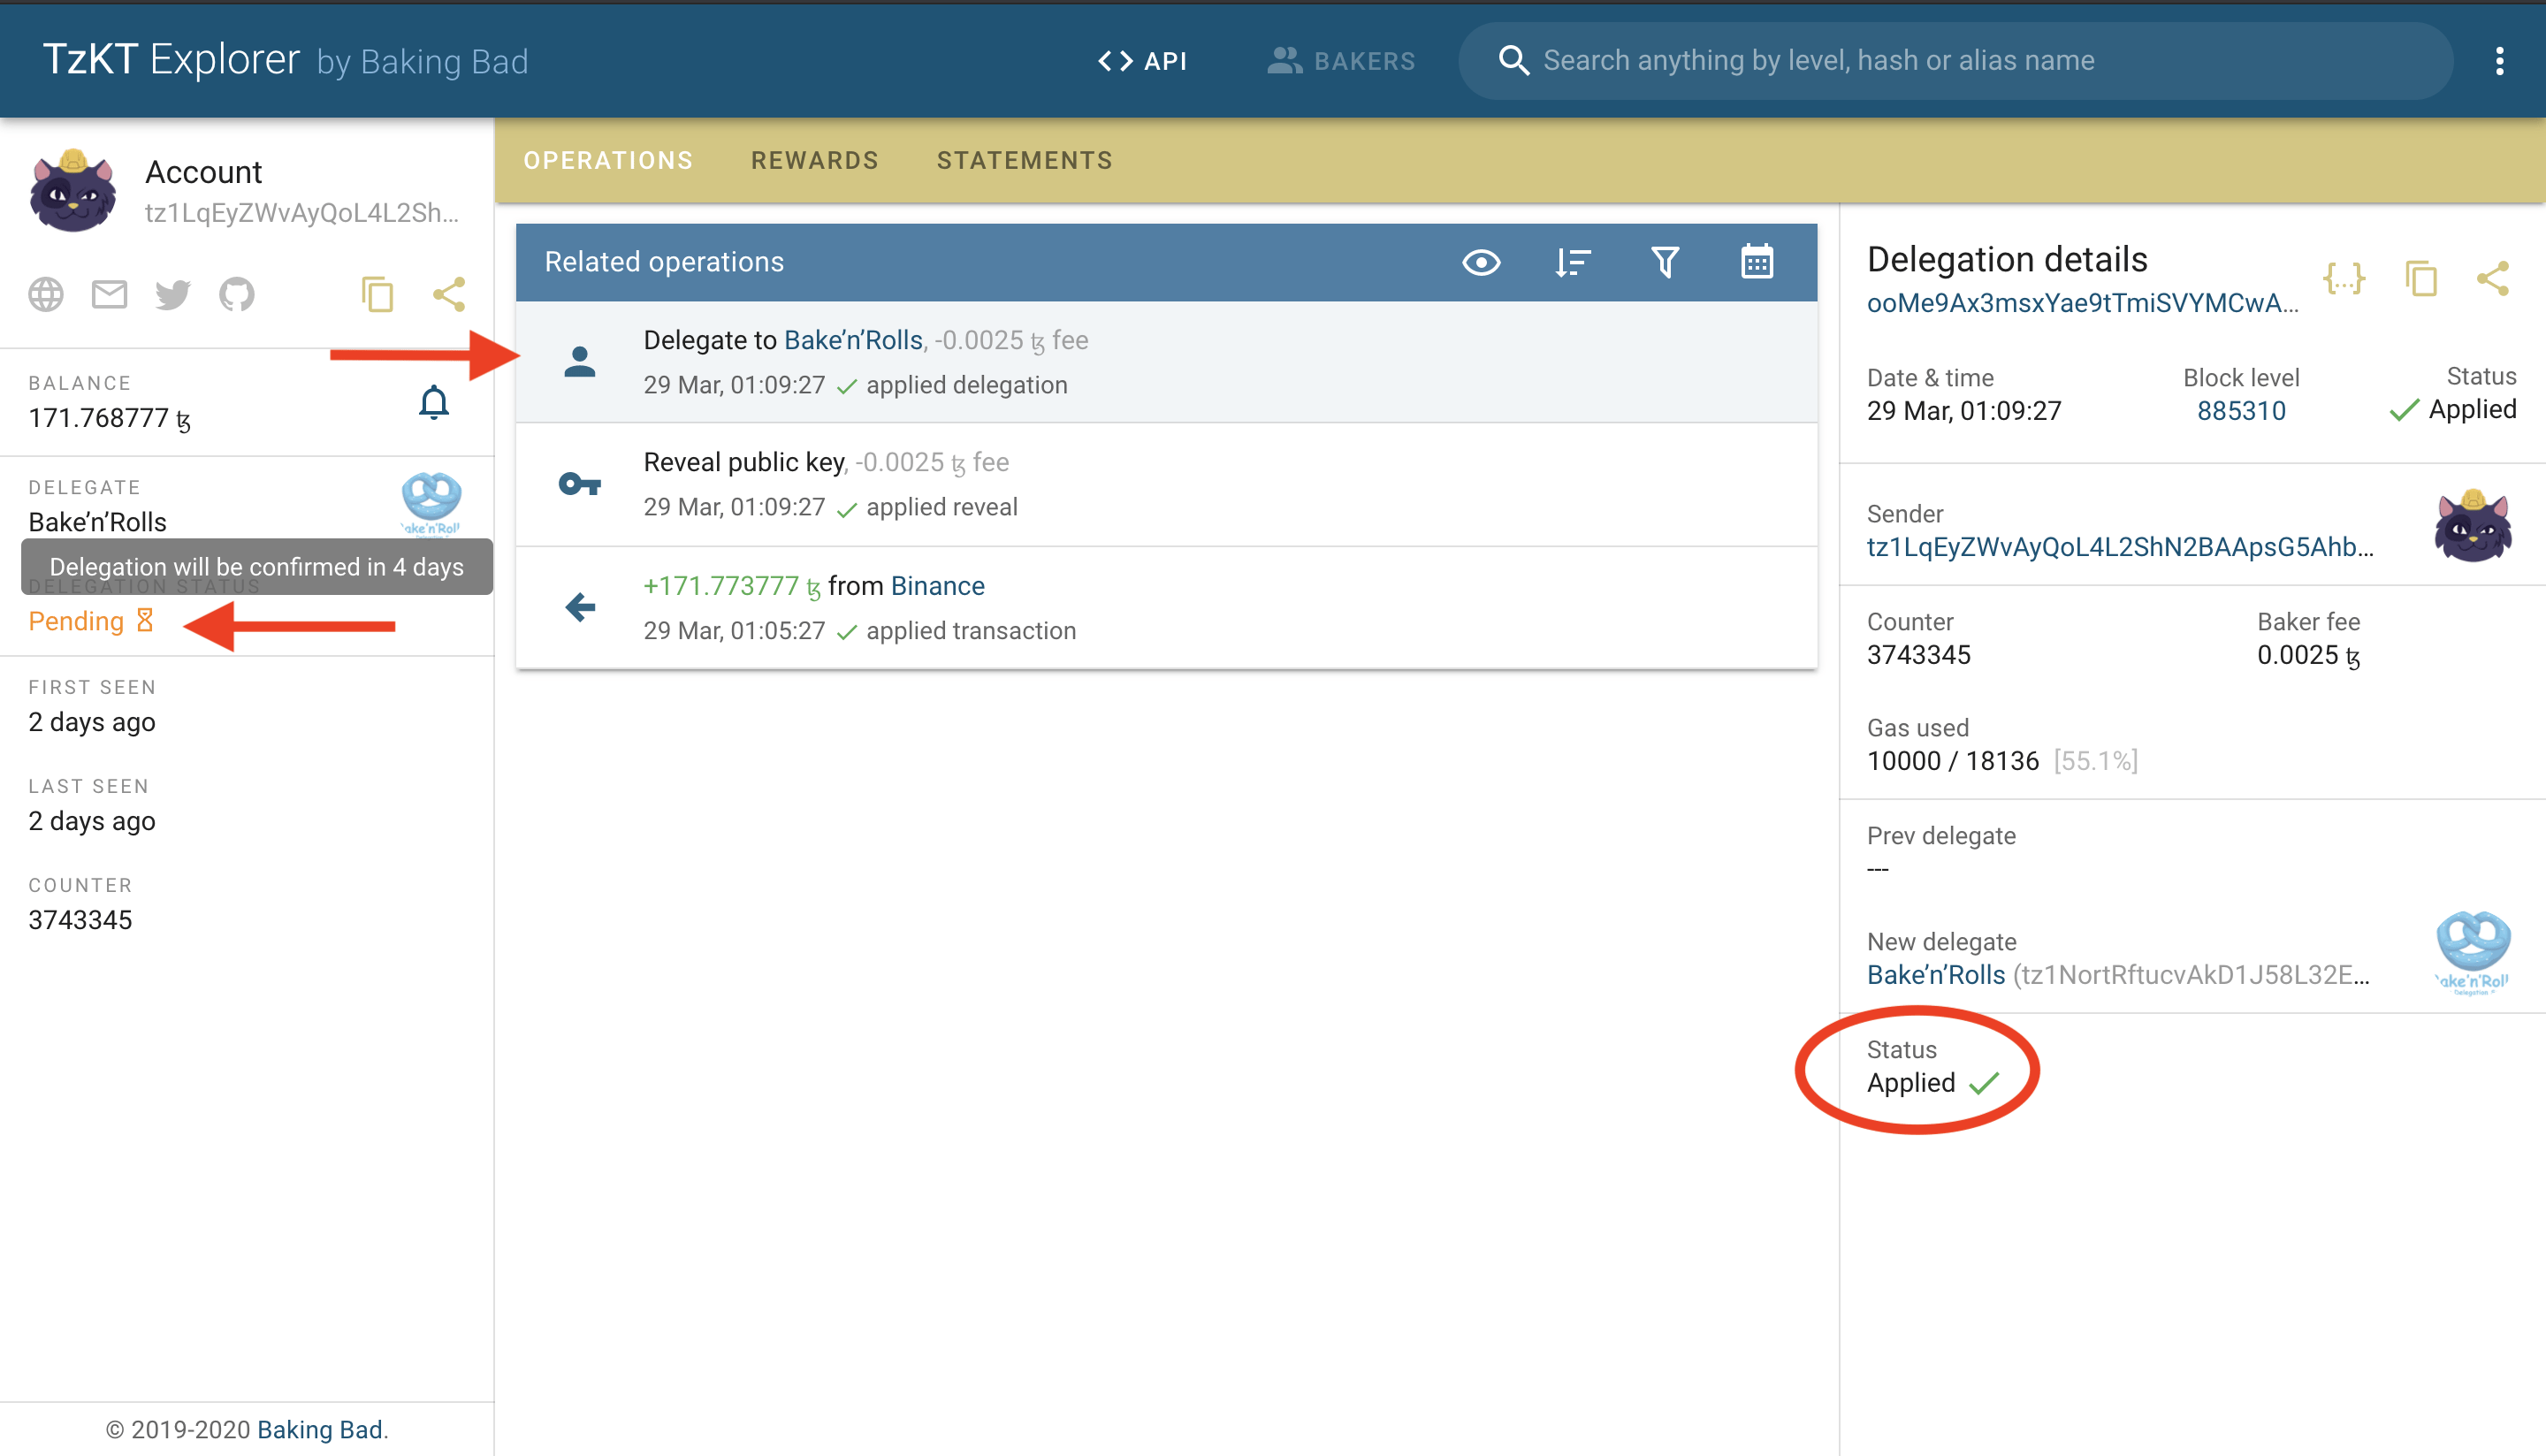Open the Bakers page from header
Viewport: 2546px width, 1456px height.
click(1341, 61)
